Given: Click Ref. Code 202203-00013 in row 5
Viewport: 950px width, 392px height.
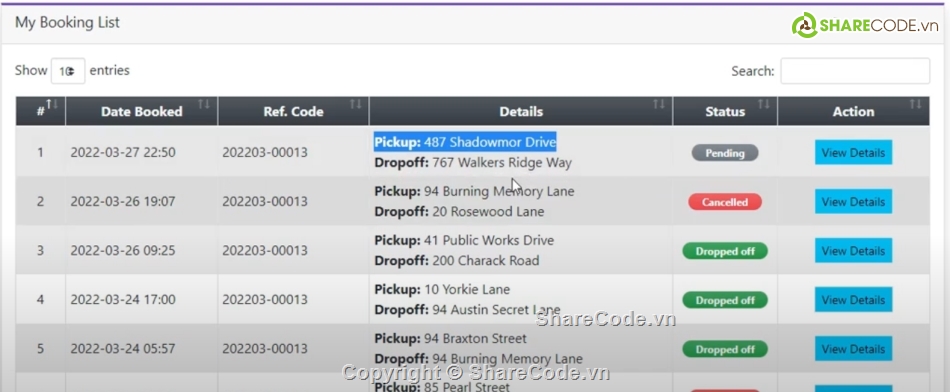Looking at the screenshot, I should point(265,349).
